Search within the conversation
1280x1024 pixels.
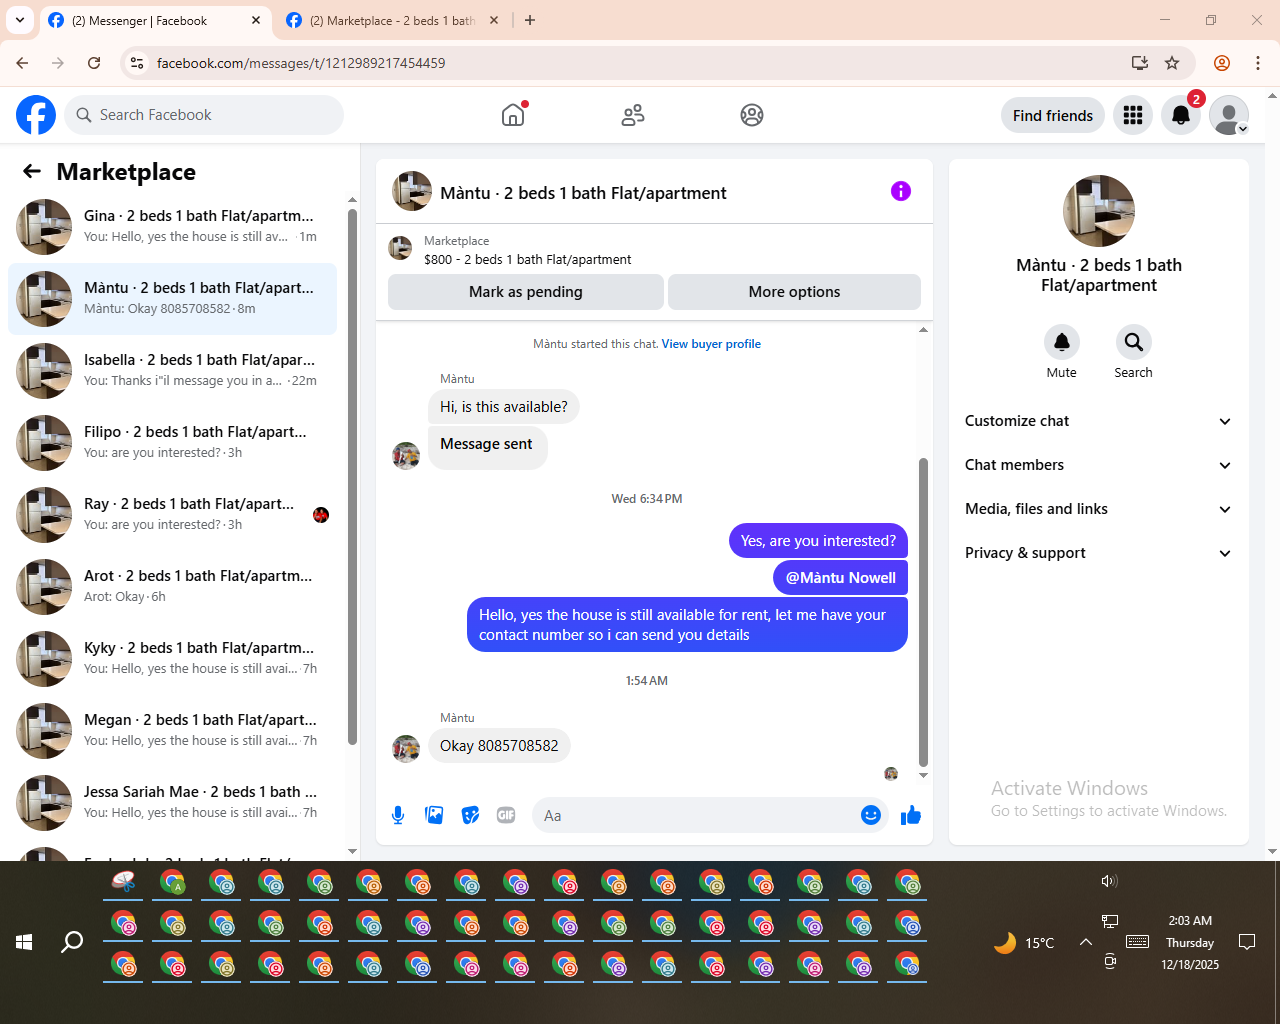click(1134, 342)
